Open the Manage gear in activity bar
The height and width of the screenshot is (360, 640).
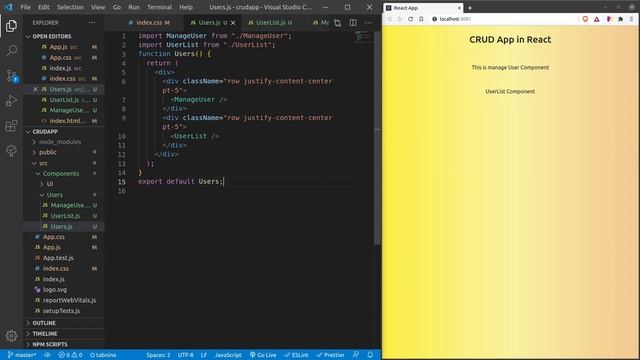(x=11, y=336)
